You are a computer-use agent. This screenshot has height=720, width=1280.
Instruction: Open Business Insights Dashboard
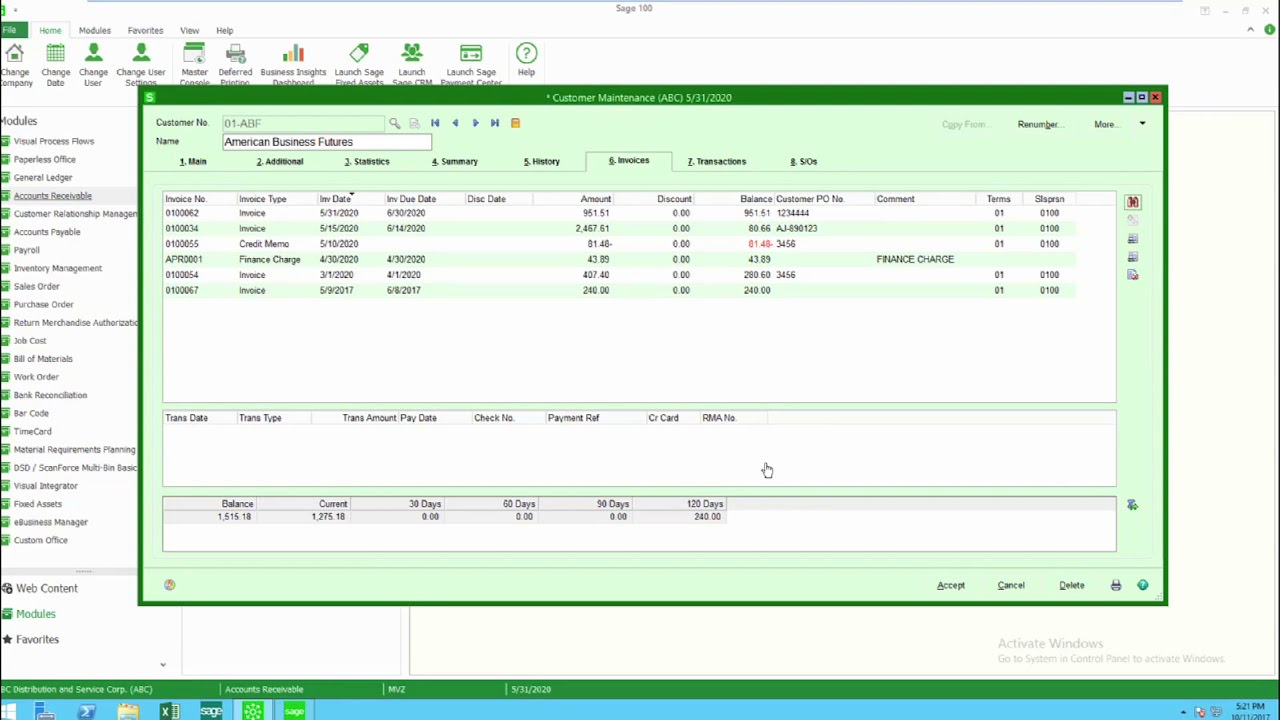pos(293,64)
